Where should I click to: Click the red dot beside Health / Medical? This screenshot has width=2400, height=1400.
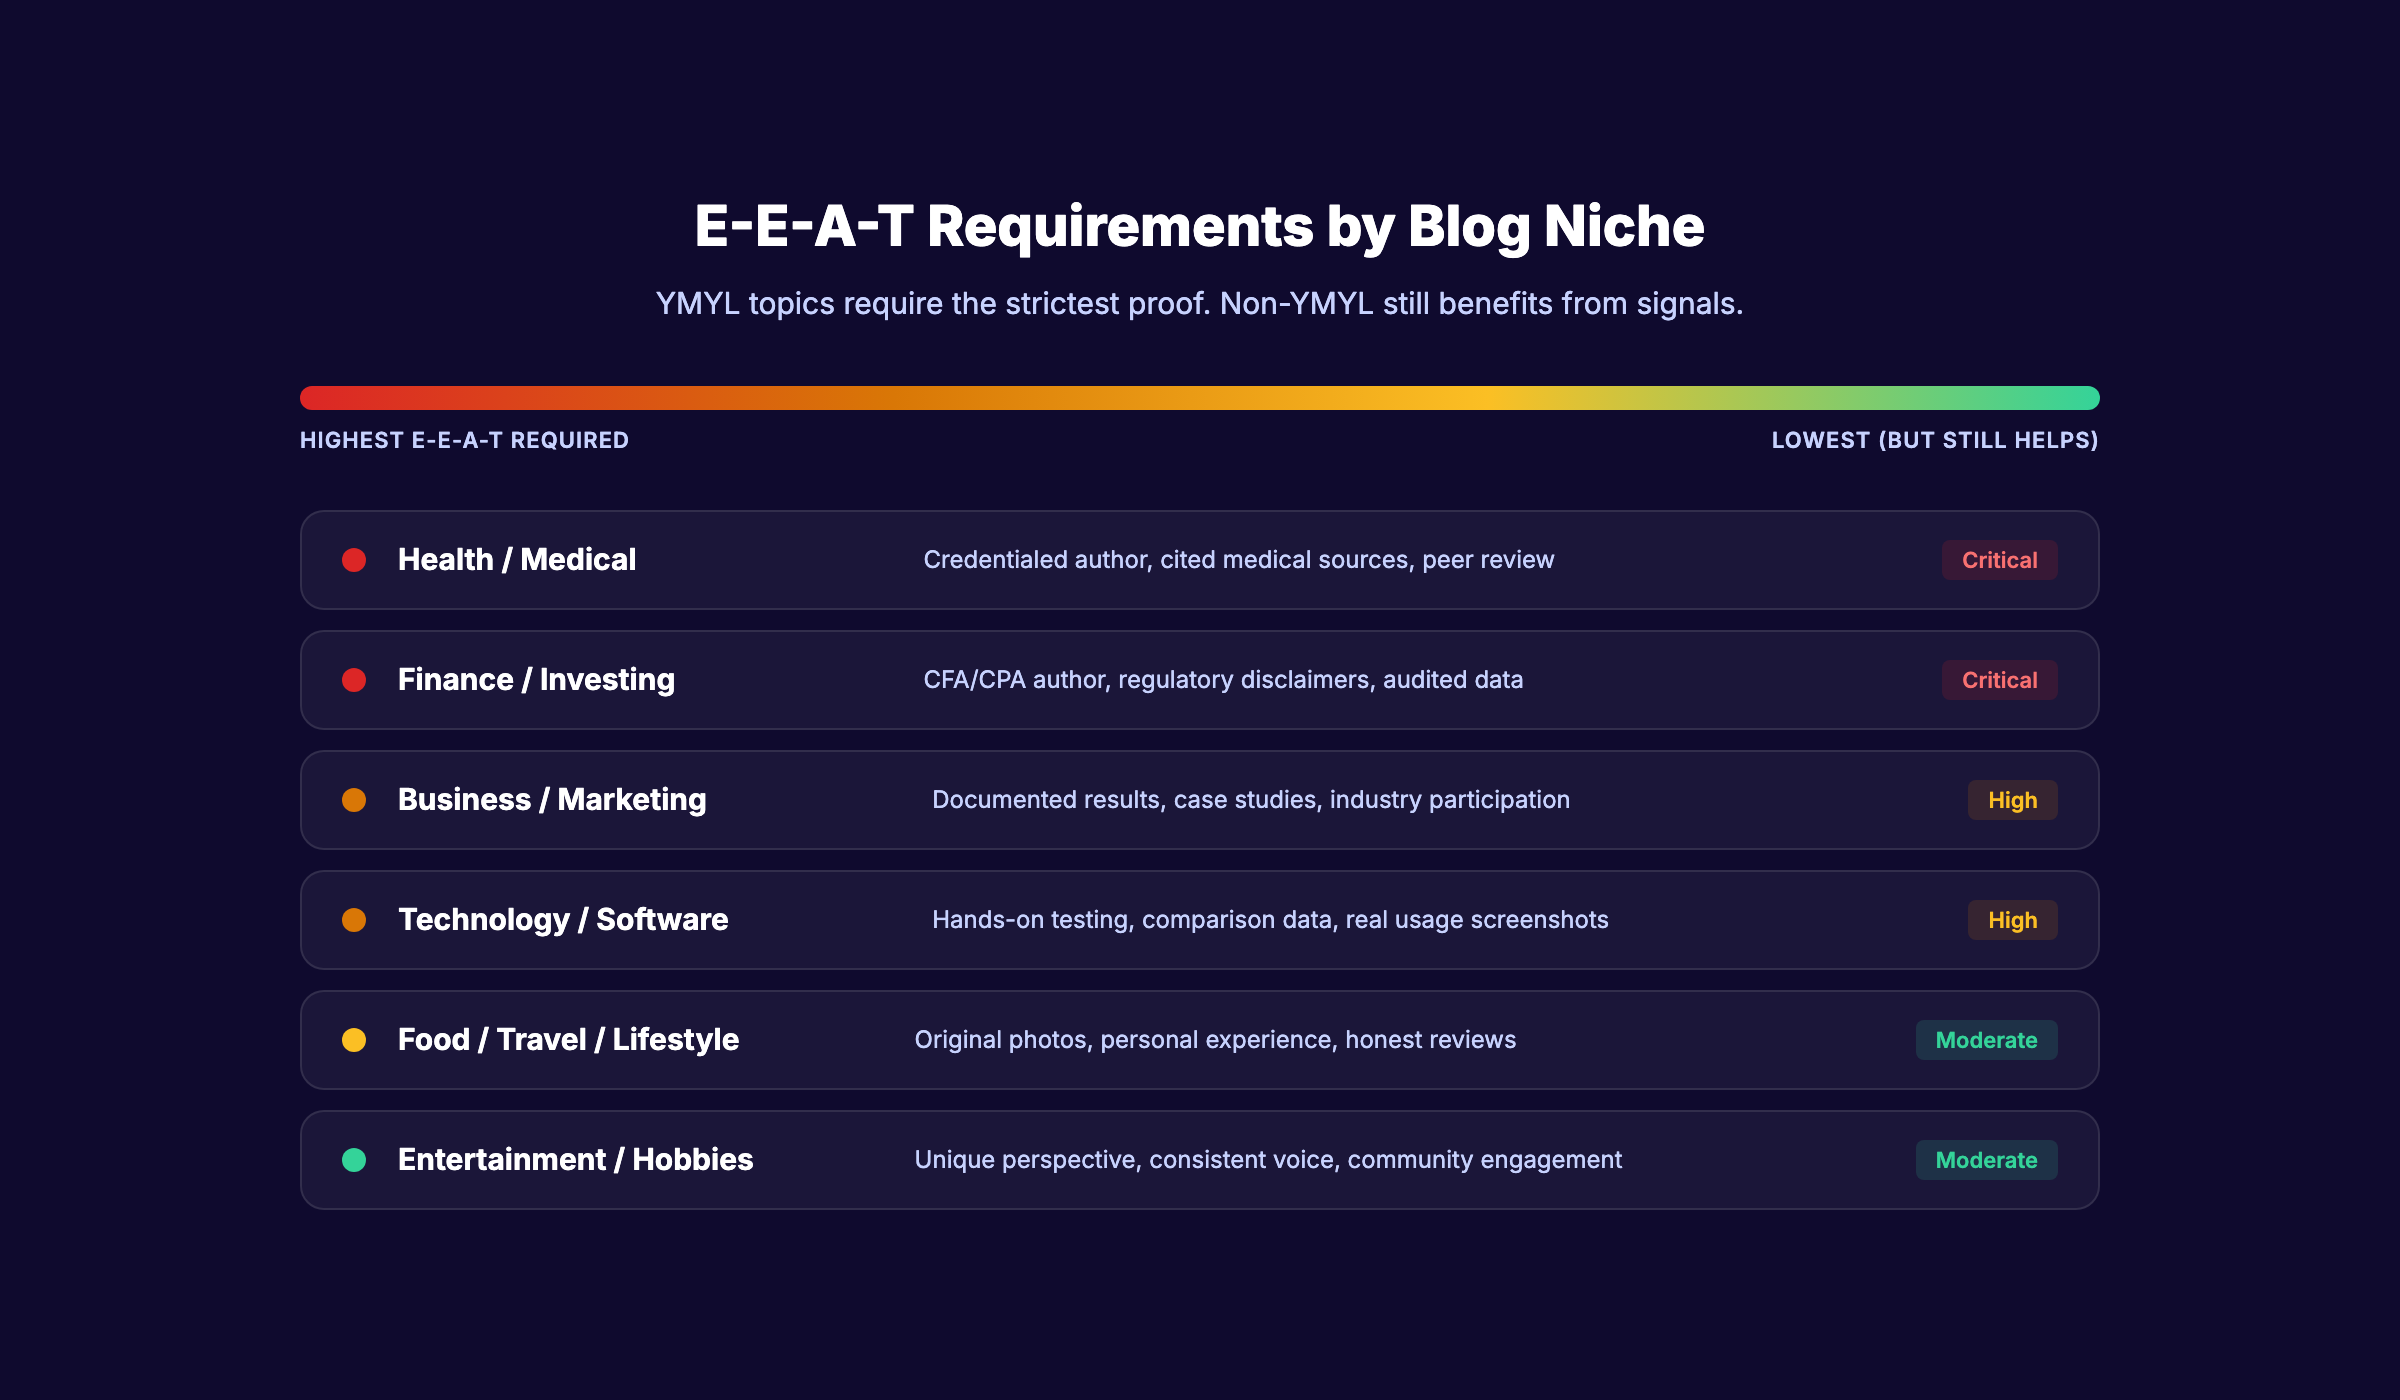355,560
